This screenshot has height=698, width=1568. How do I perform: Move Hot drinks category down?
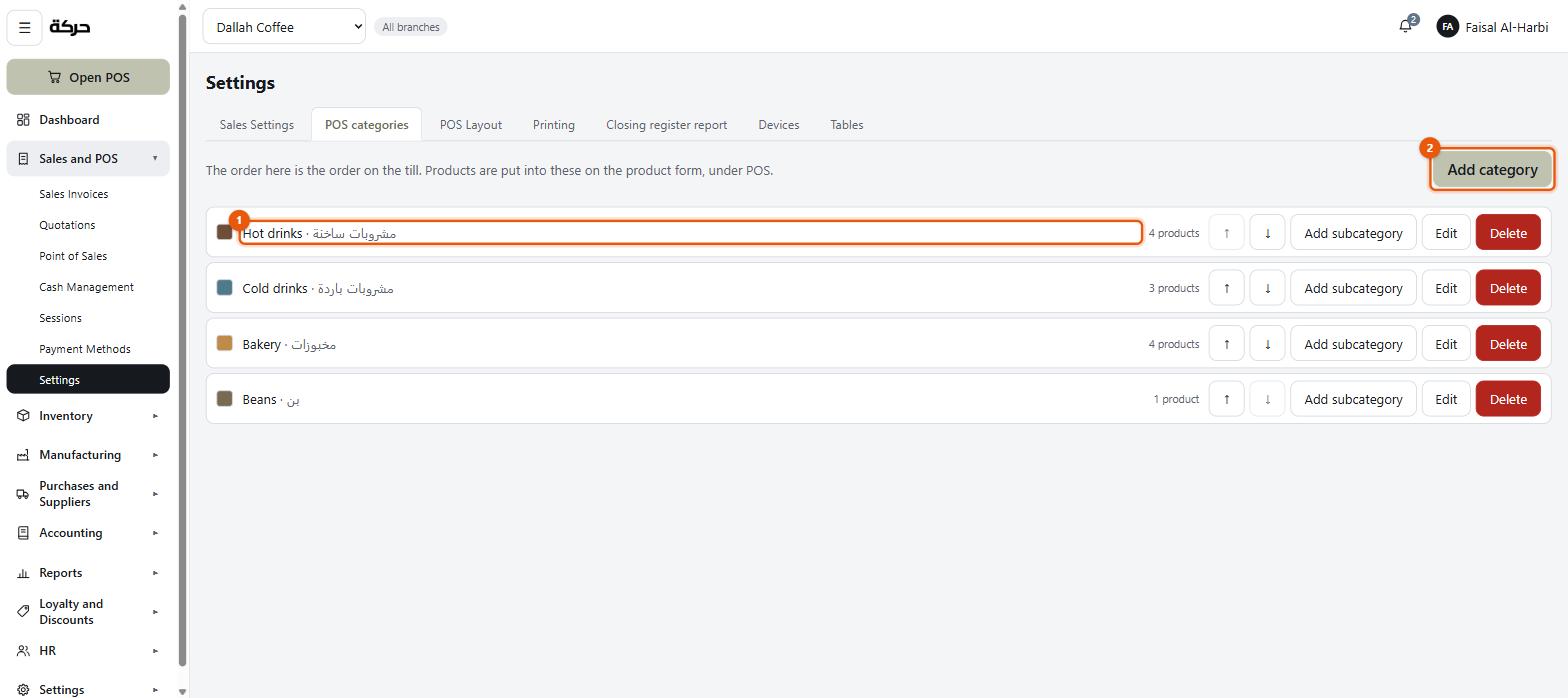(1267, 233)
